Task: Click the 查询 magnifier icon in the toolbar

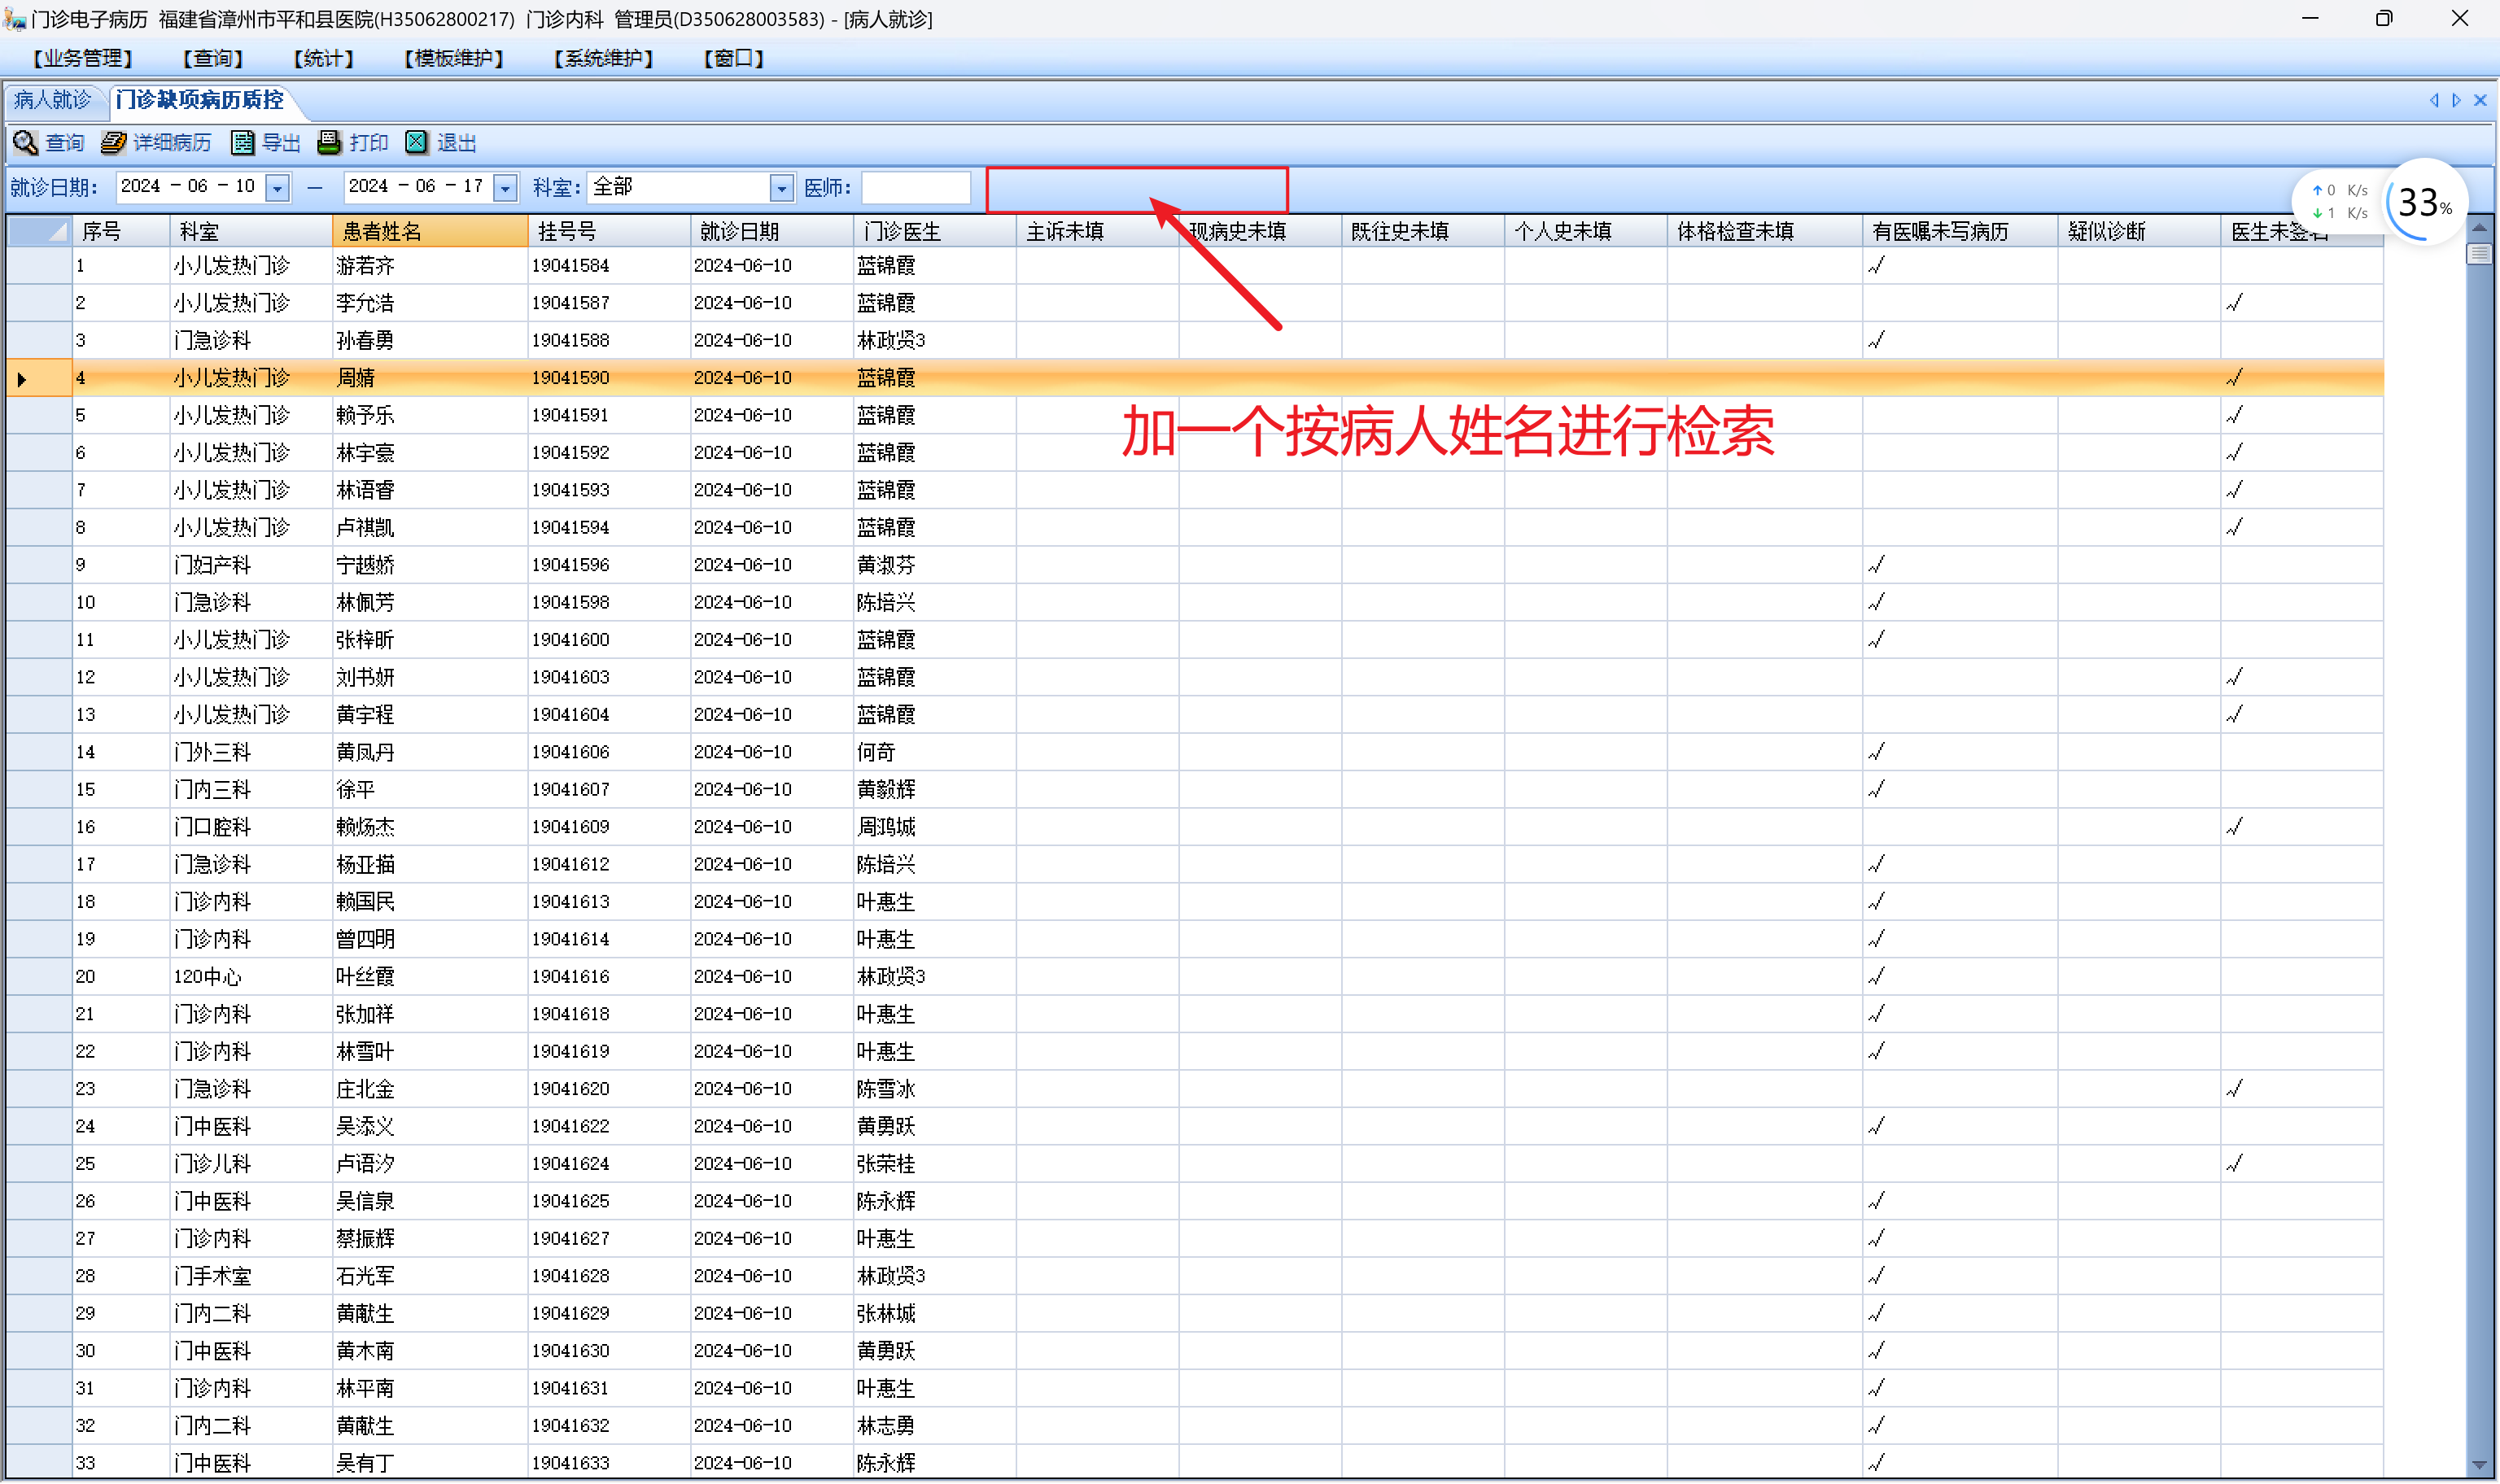Action: point(25,143)
